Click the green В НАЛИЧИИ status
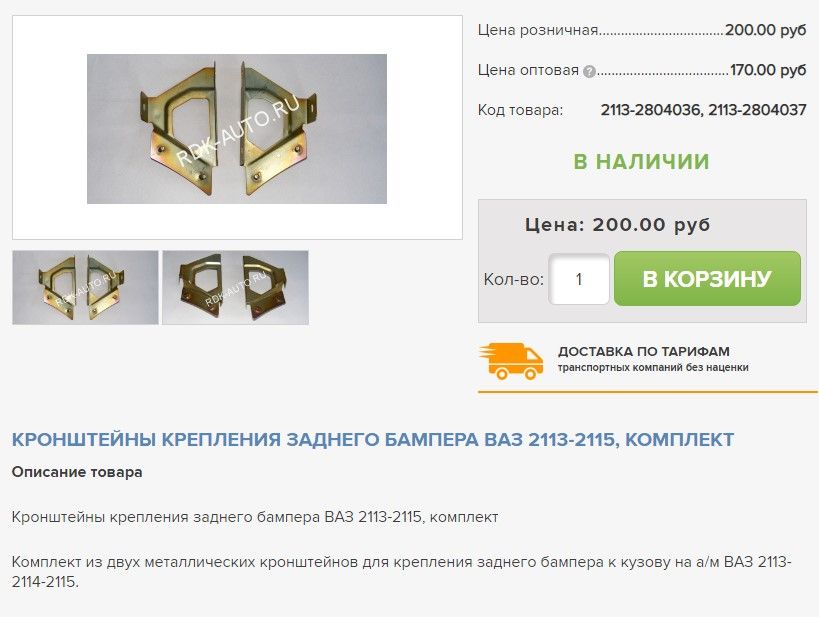The width and height of the screenshot is (819, 623). pos(641,161)
